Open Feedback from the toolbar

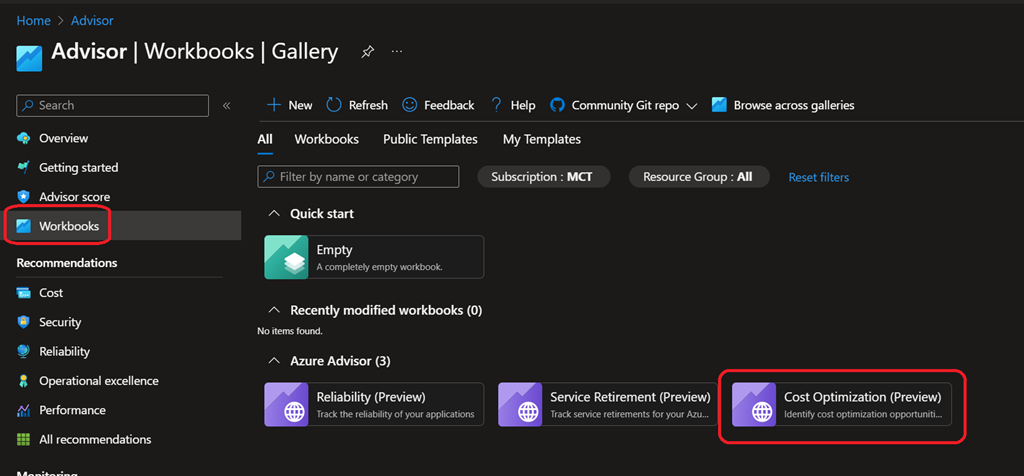[438, 105]
